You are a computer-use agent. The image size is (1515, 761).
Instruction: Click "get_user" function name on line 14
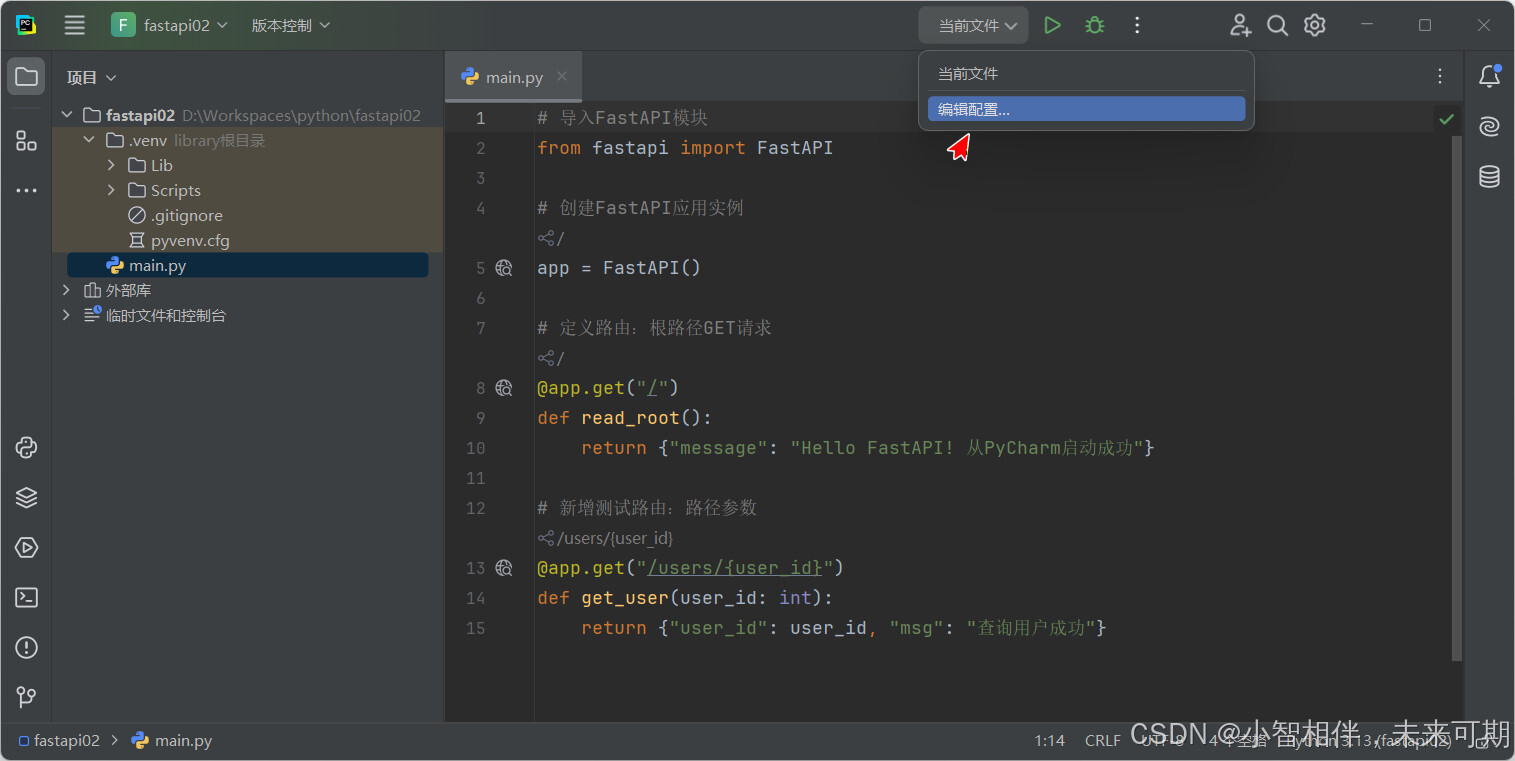tap(625, 598)
